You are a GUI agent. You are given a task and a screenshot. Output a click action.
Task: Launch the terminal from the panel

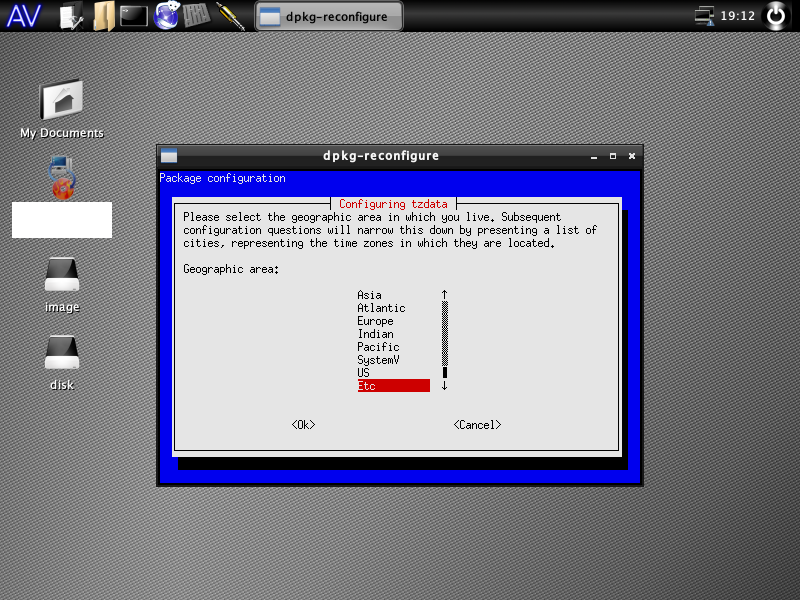click(134, 16)
